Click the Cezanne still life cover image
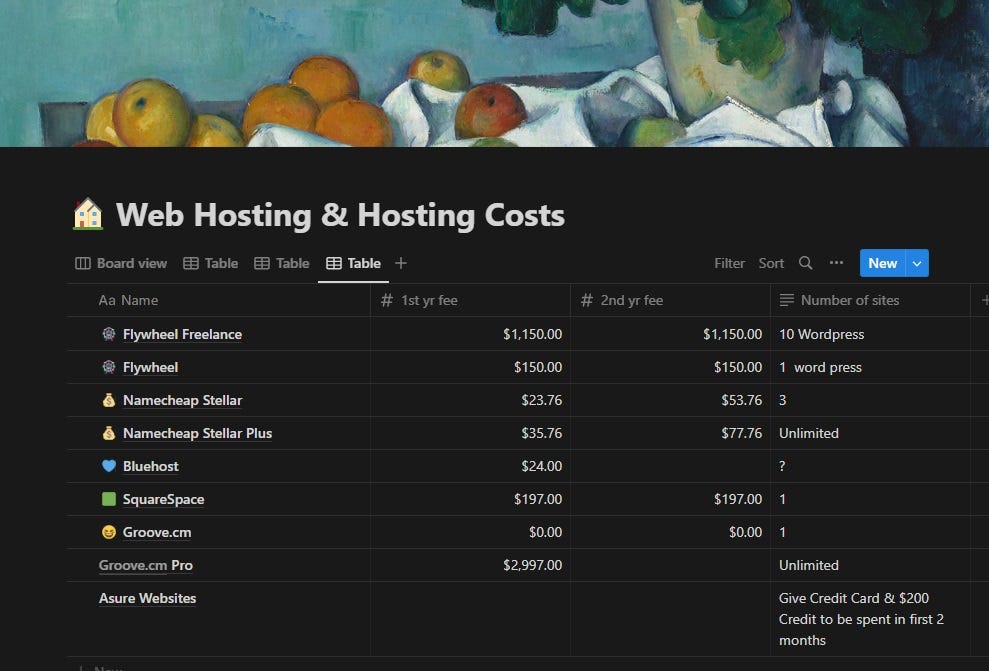The image size is (989, 671). point(494,73)
